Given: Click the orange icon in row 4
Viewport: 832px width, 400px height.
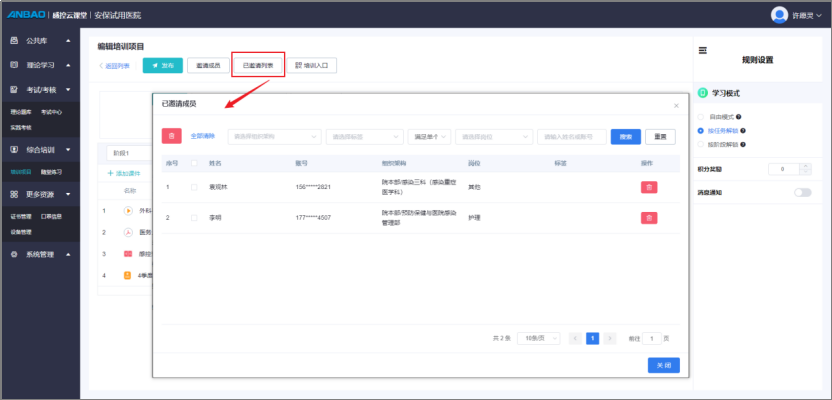Looking at the screenshot, I should (x=127, y=276).
